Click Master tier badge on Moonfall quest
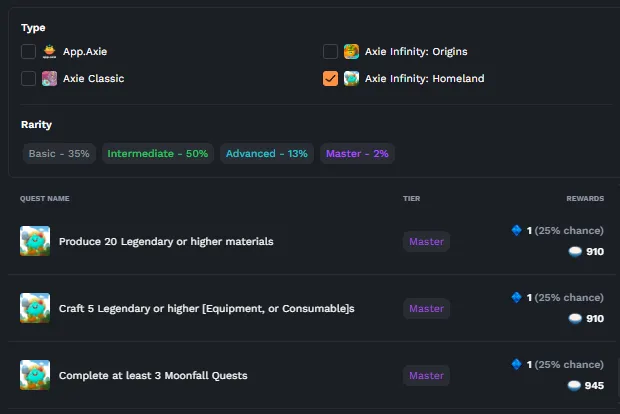Image resolution: width=620 pixels, height=414 pixels. (x=426, y=375)
